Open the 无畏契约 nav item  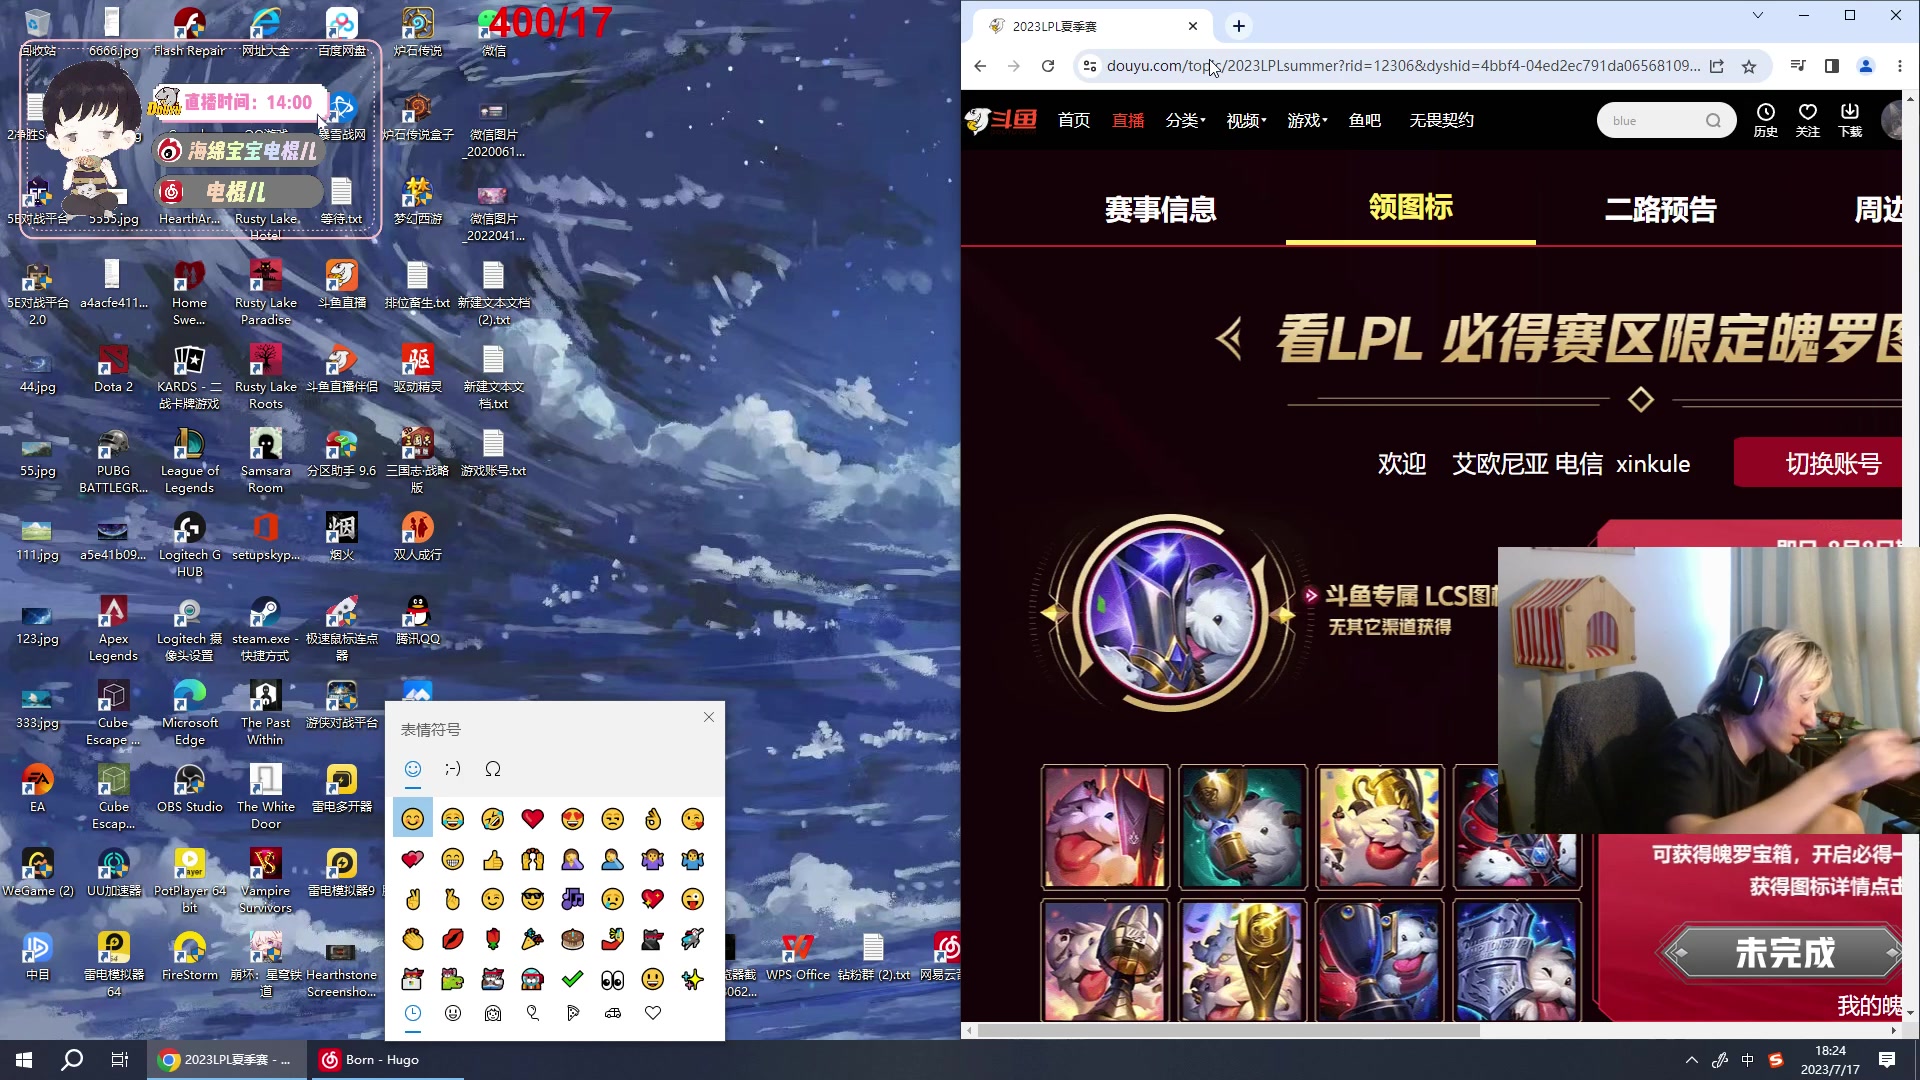[1441, 120]
